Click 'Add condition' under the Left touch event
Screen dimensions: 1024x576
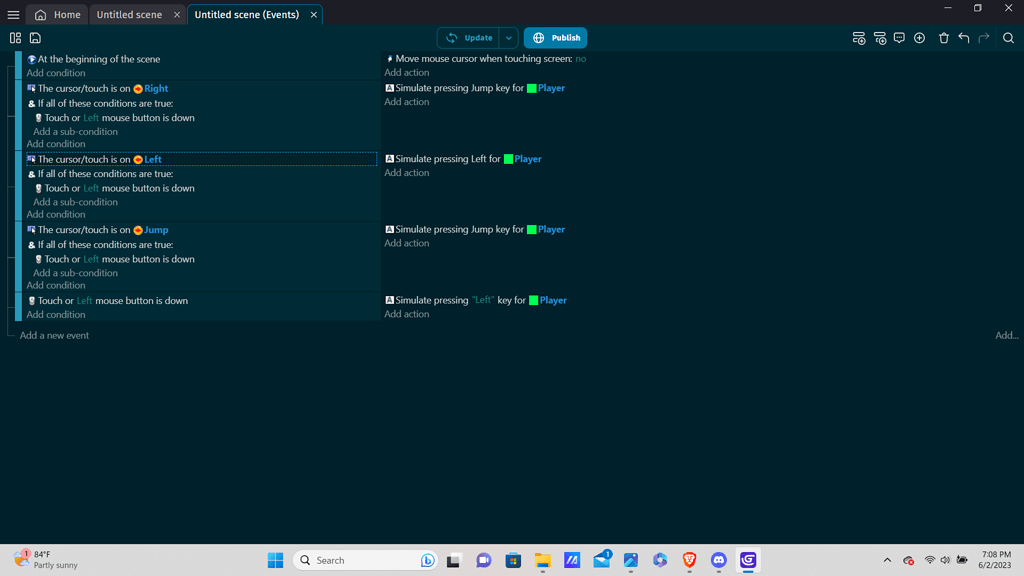(x=56, y=214)
